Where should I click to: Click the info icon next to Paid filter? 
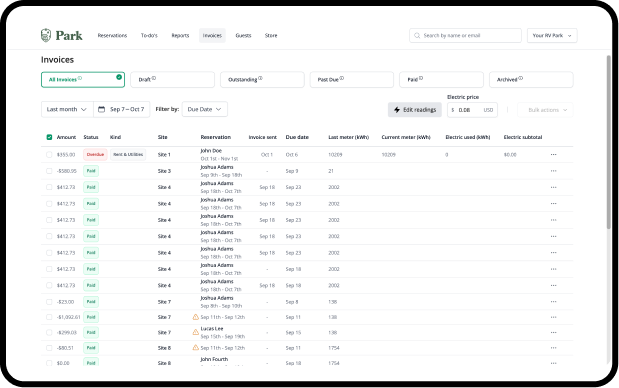coord(421,78)
